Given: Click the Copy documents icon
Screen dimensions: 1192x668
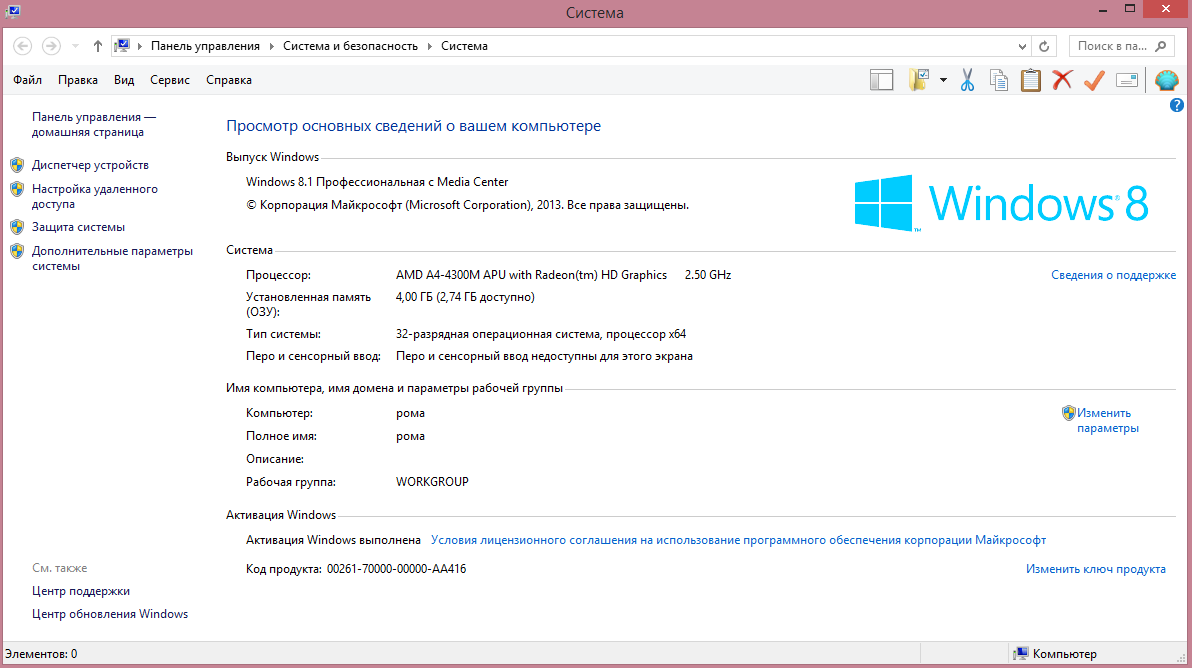Looking at the screenshot, I should click(x=998, y=80).
